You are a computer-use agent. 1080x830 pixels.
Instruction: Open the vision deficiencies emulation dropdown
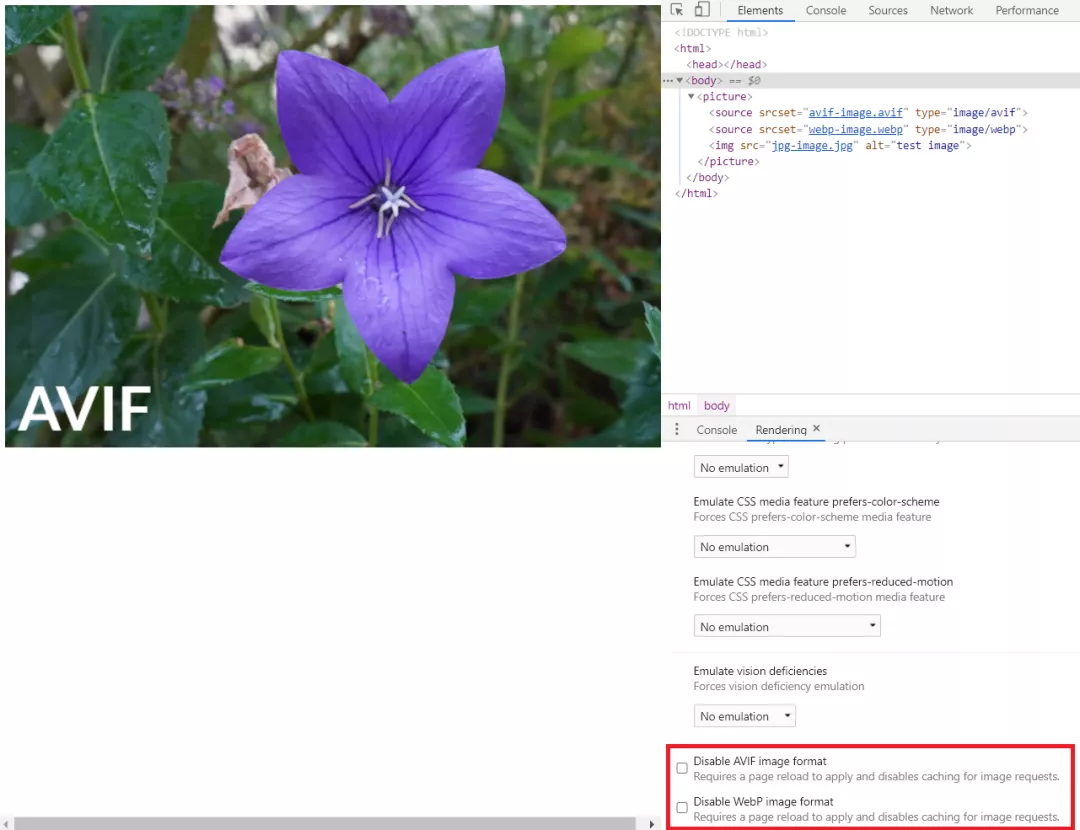(744, 715)
